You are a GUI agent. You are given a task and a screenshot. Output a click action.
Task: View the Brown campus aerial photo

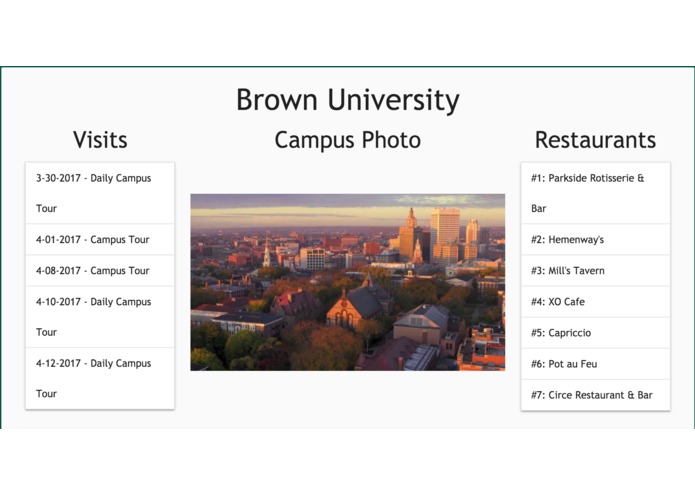[x=348, y=282]
